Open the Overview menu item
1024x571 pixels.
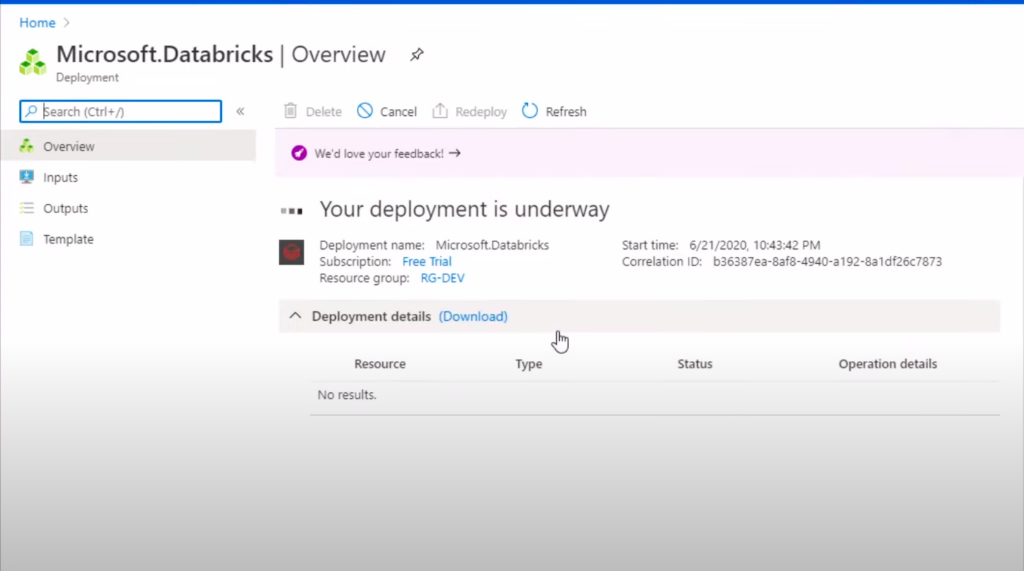pos(68,146)
